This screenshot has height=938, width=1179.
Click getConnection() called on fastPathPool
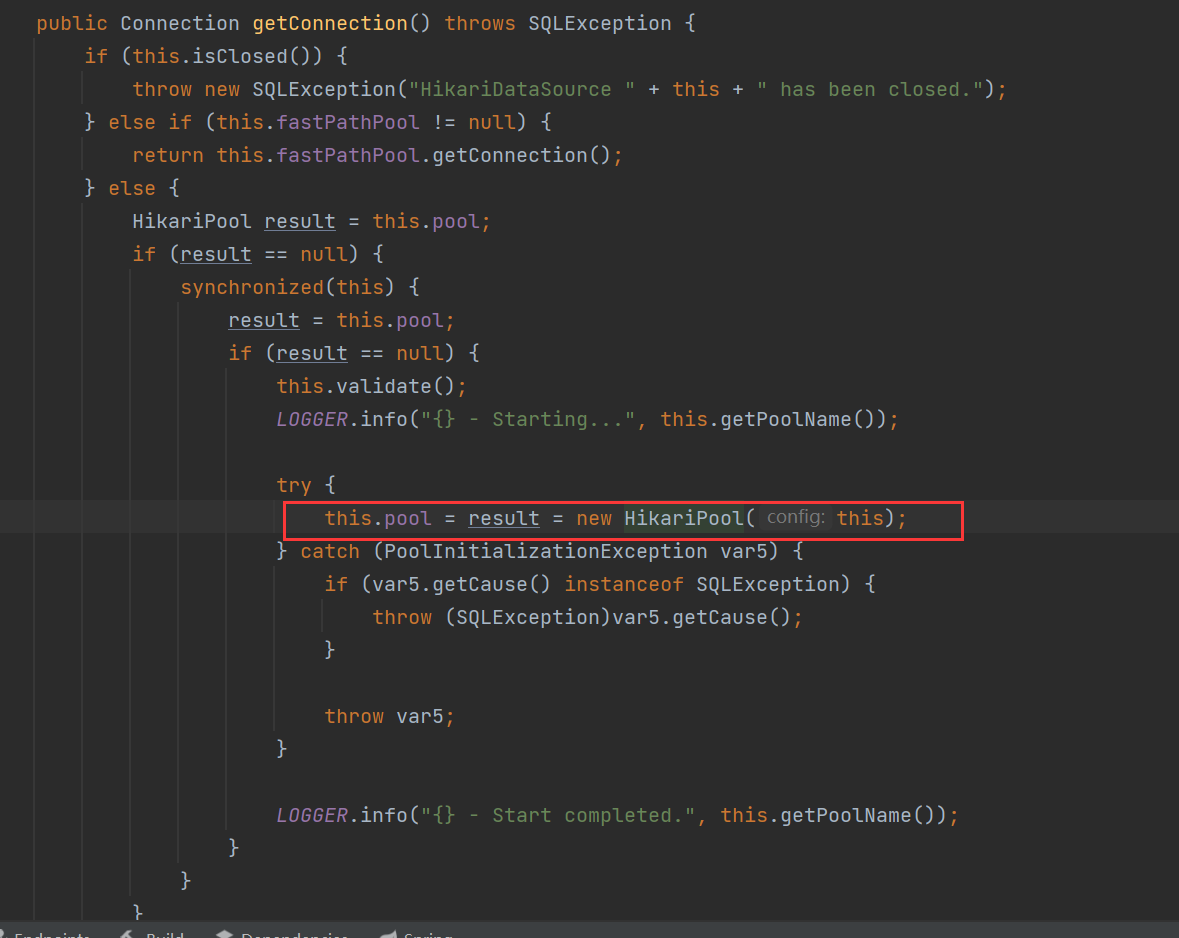coord(522,156)
